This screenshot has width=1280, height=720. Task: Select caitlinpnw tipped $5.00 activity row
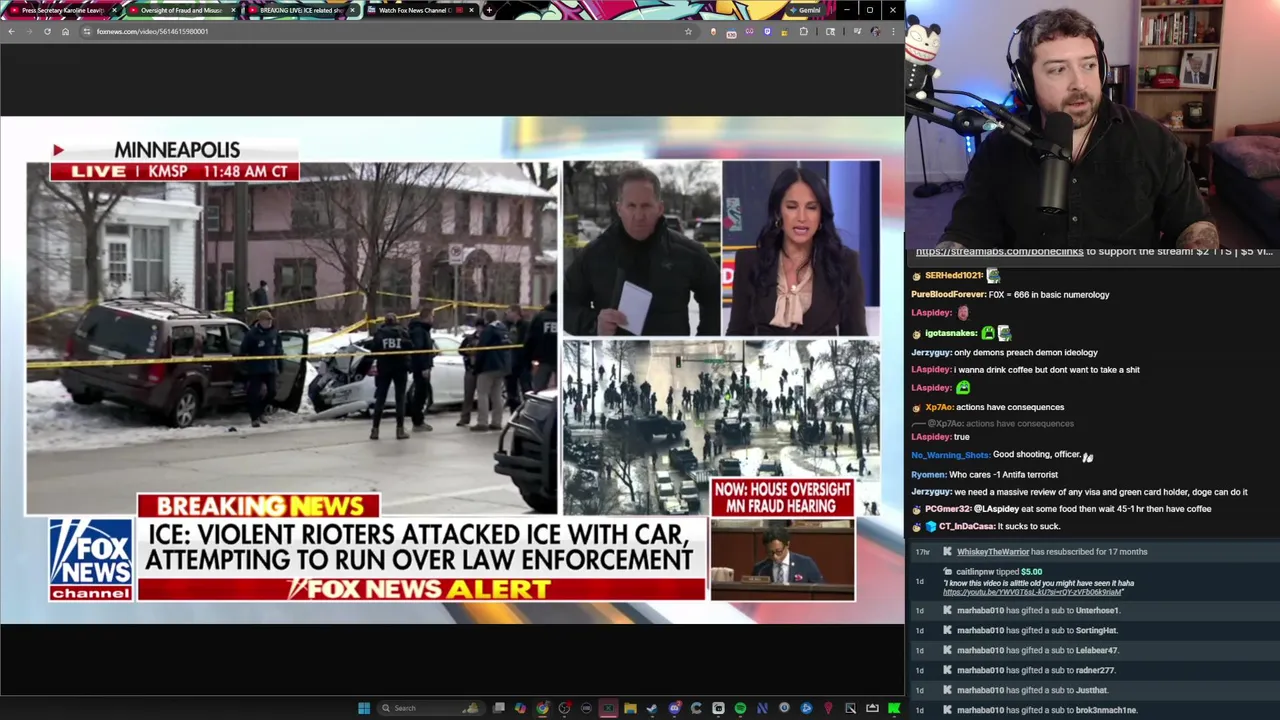pos(1095,581)
